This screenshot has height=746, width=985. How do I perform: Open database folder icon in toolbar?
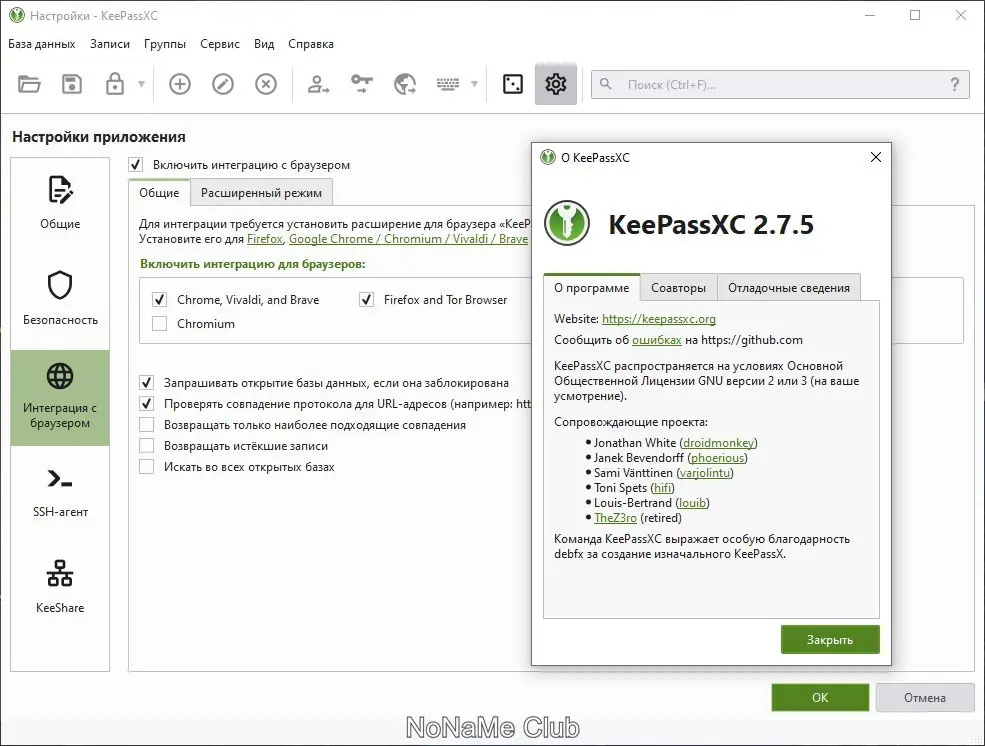click(29, 84)
